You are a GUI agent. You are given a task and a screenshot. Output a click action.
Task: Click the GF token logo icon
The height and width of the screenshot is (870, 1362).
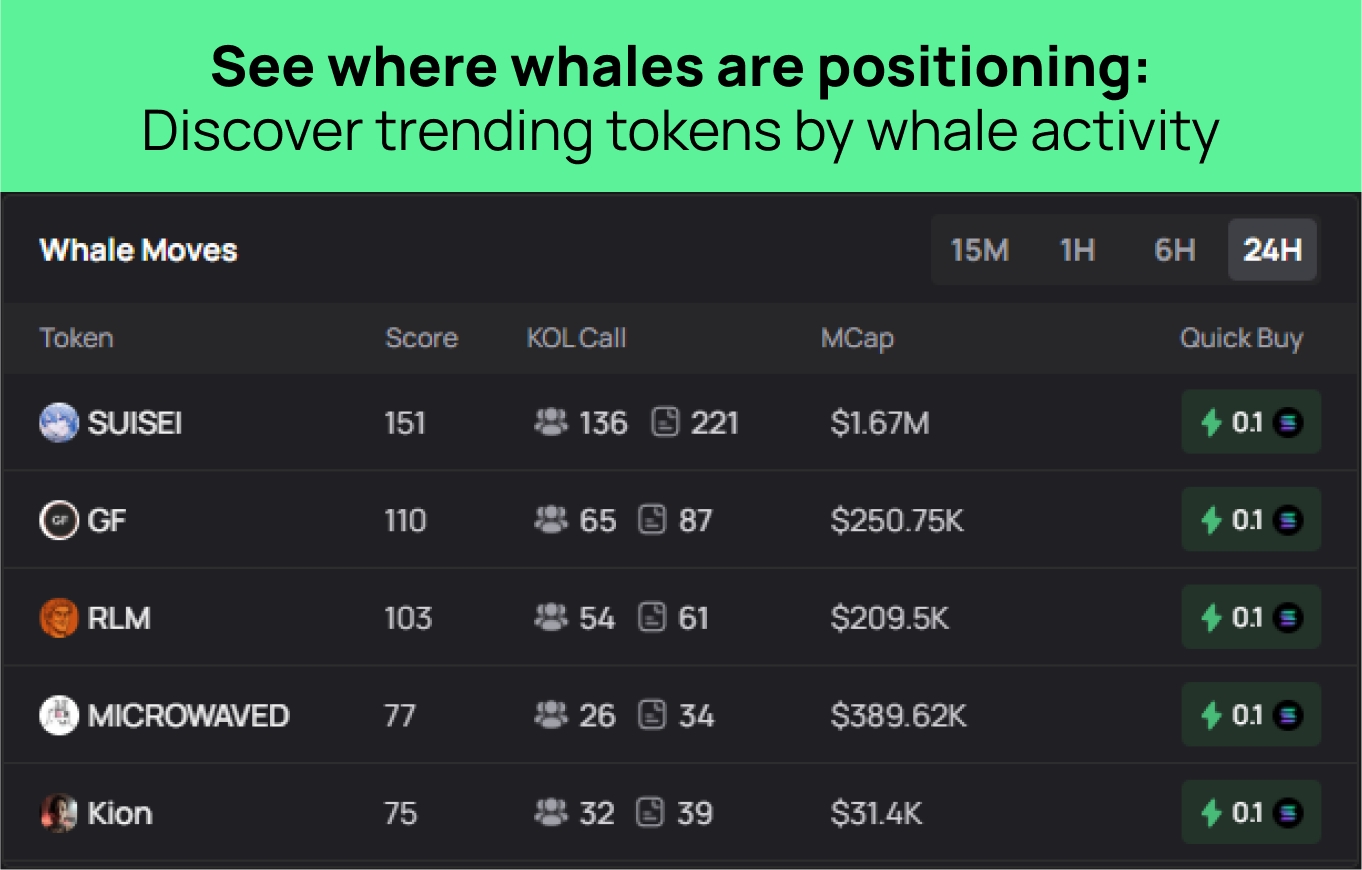[58, 521]
